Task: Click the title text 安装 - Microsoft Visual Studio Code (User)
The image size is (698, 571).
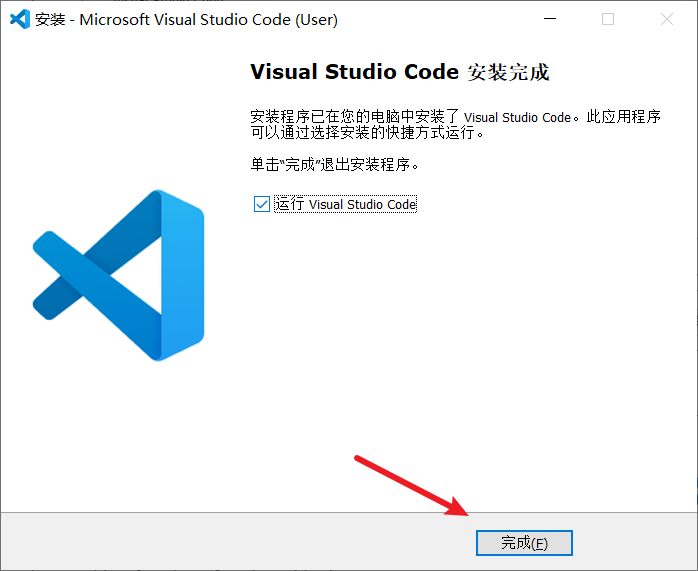Action: (186, 20)
